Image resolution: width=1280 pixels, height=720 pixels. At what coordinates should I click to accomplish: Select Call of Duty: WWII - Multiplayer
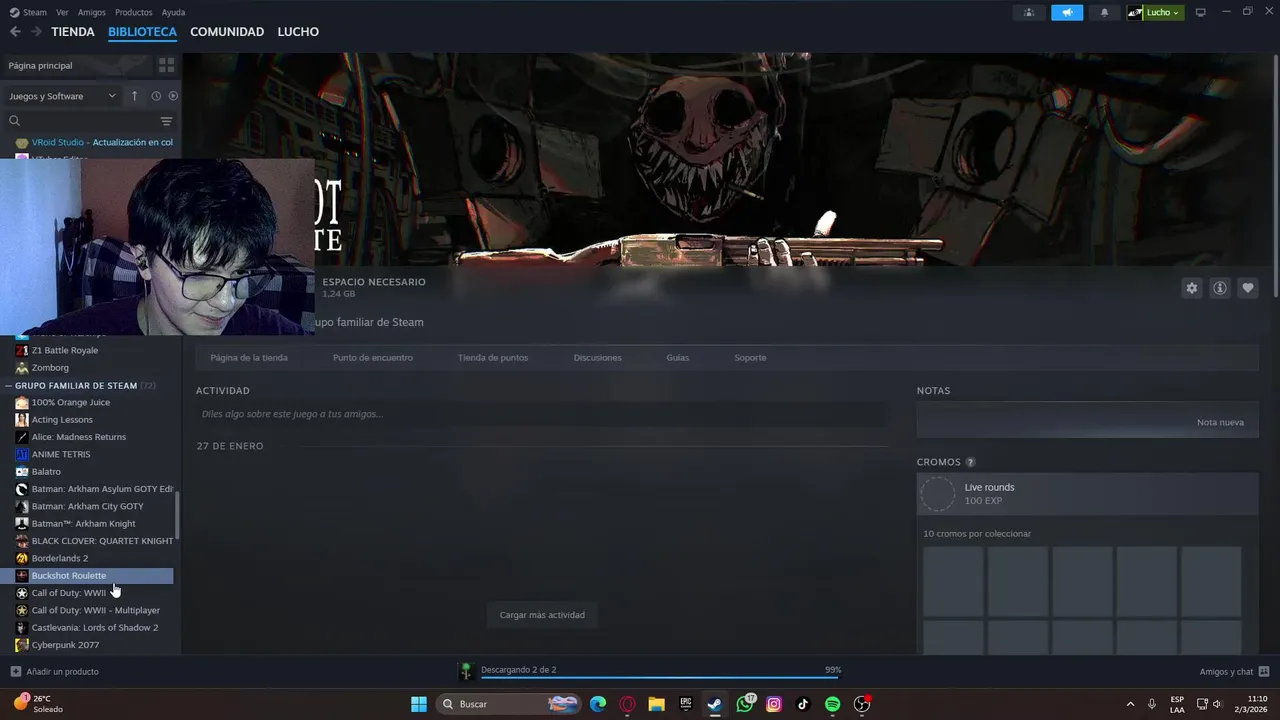[x=94, y=610]
